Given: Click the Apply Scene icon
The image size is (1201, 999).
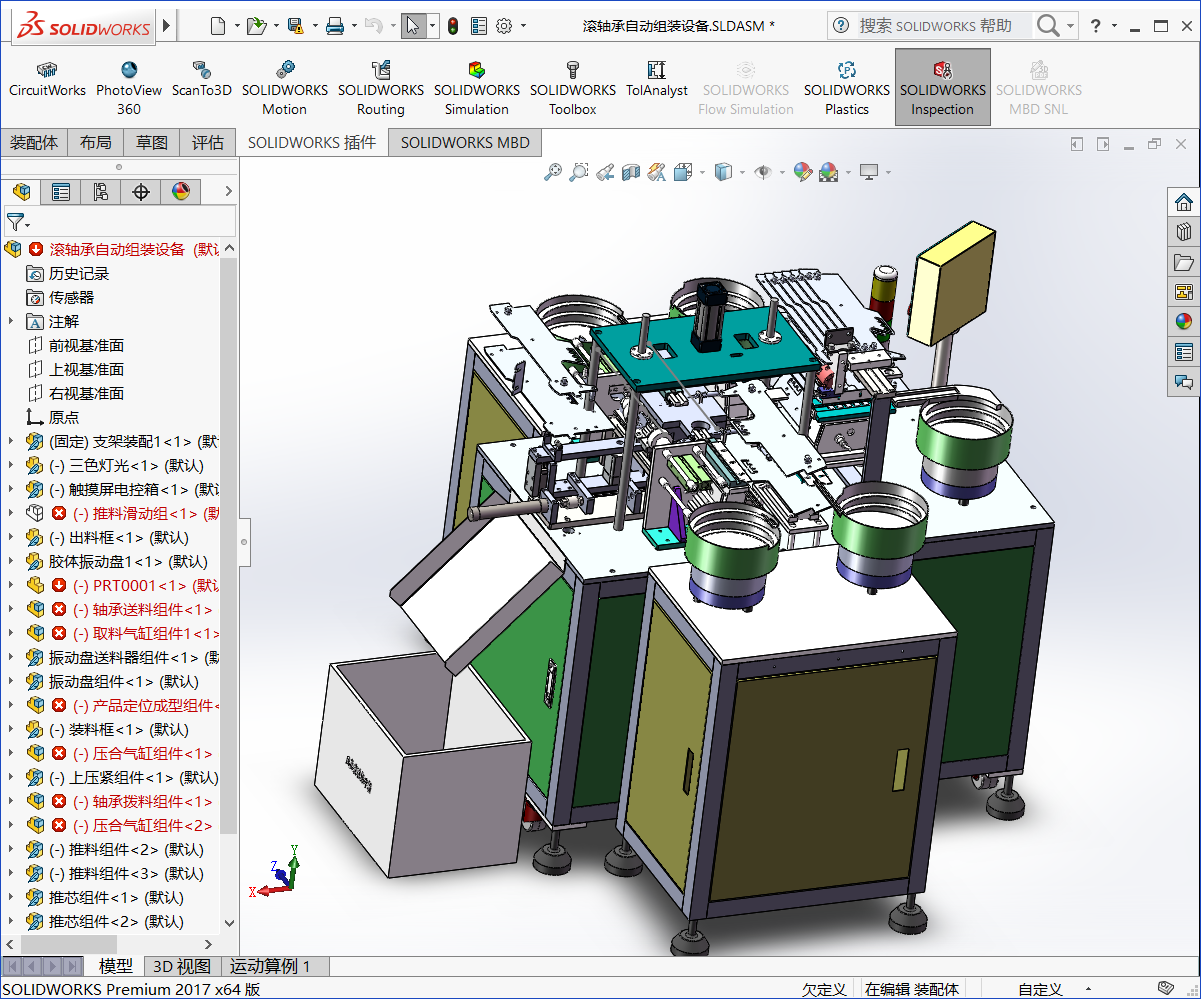Looking at the screenshot, I should [x=828, y=172].
